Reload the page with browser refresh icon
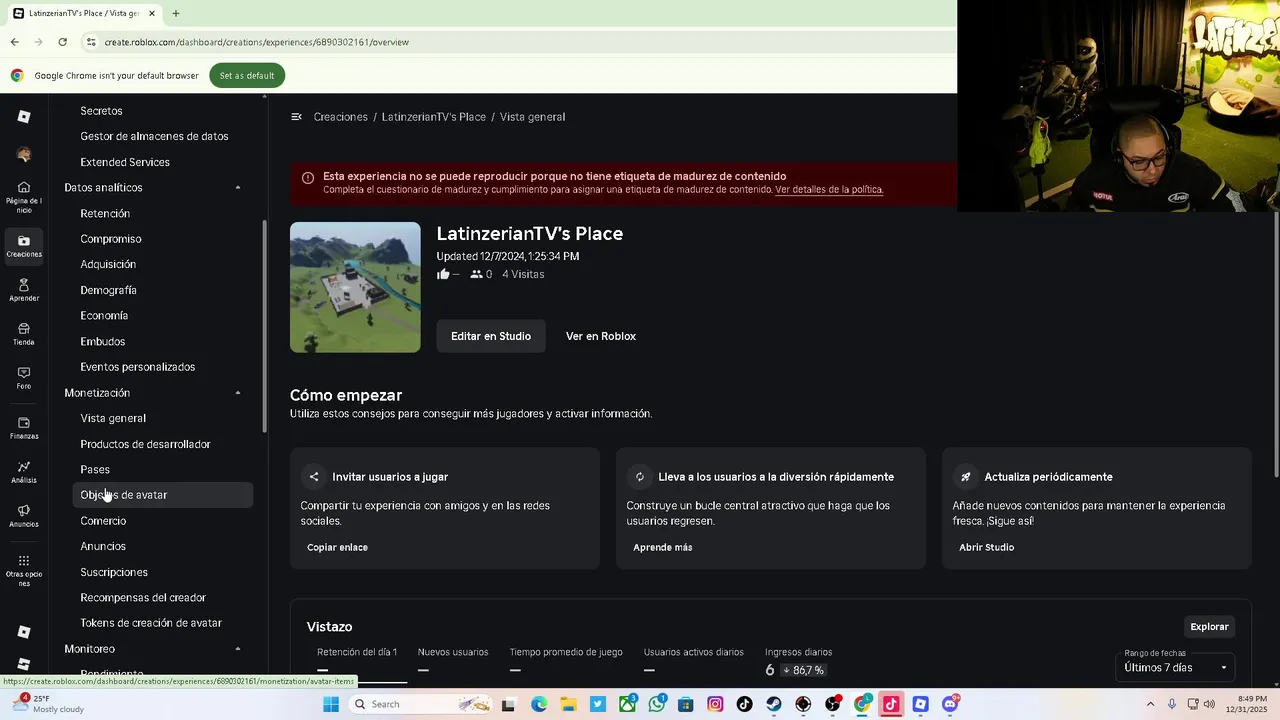This screenshot has width=1280, height=720. coord(63,42)
